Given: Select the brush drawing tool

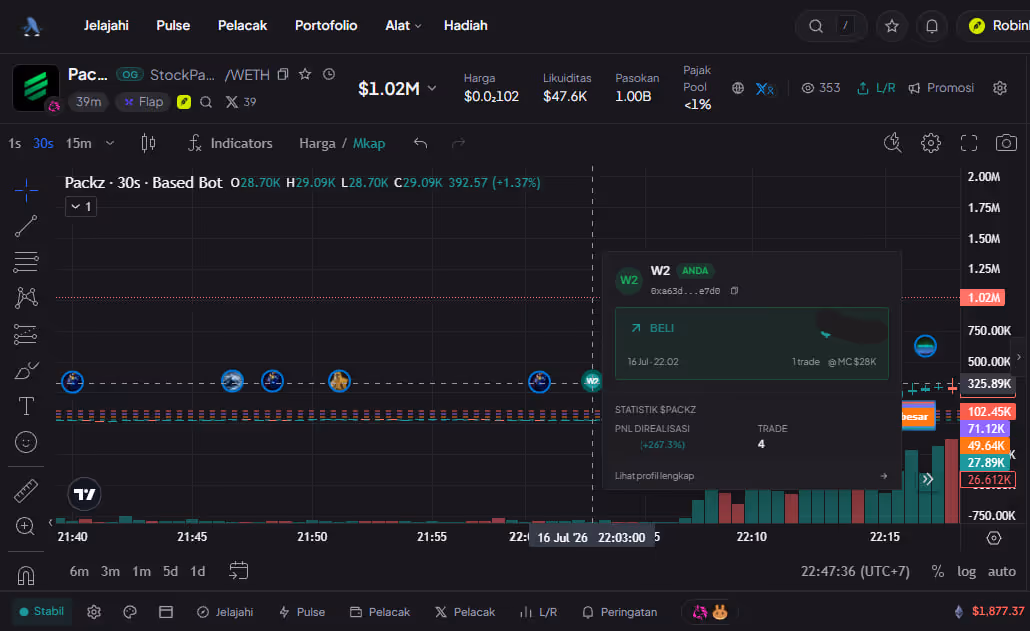Looking at the screenshot, I should coord(26,370).
